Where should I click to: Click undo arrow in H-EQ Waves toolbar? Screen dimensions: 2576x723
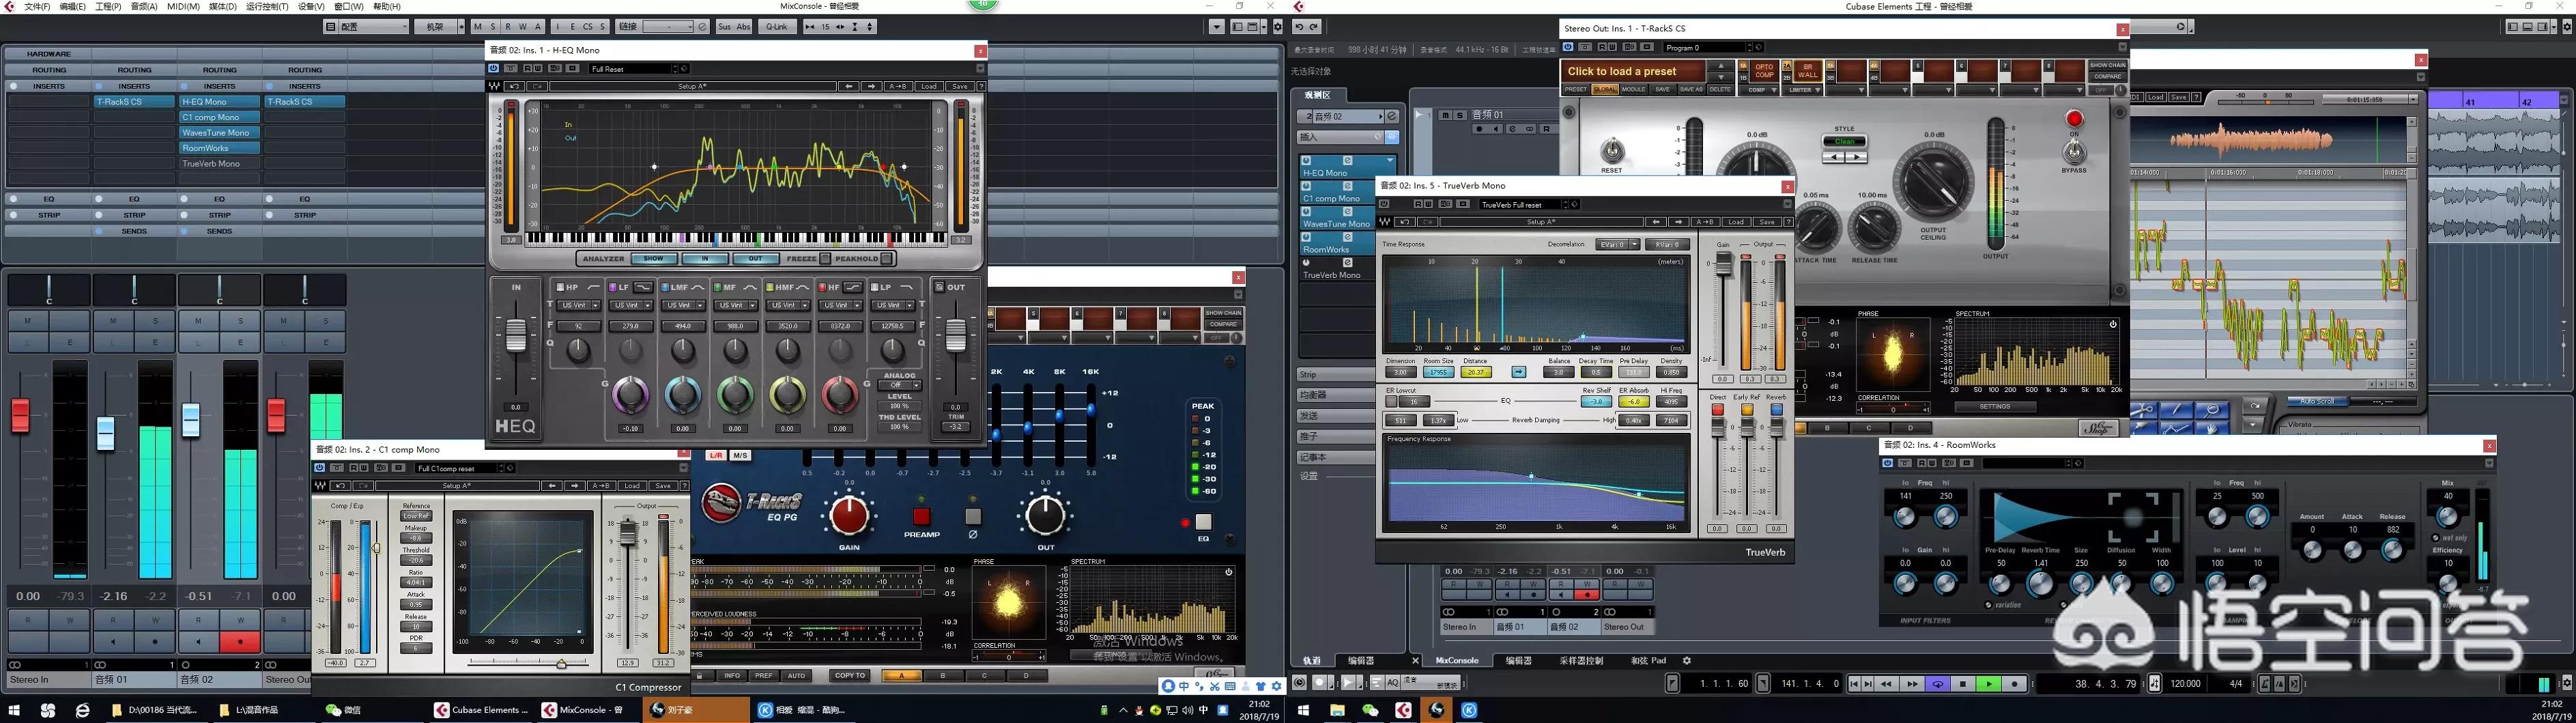tap(514, 87)
